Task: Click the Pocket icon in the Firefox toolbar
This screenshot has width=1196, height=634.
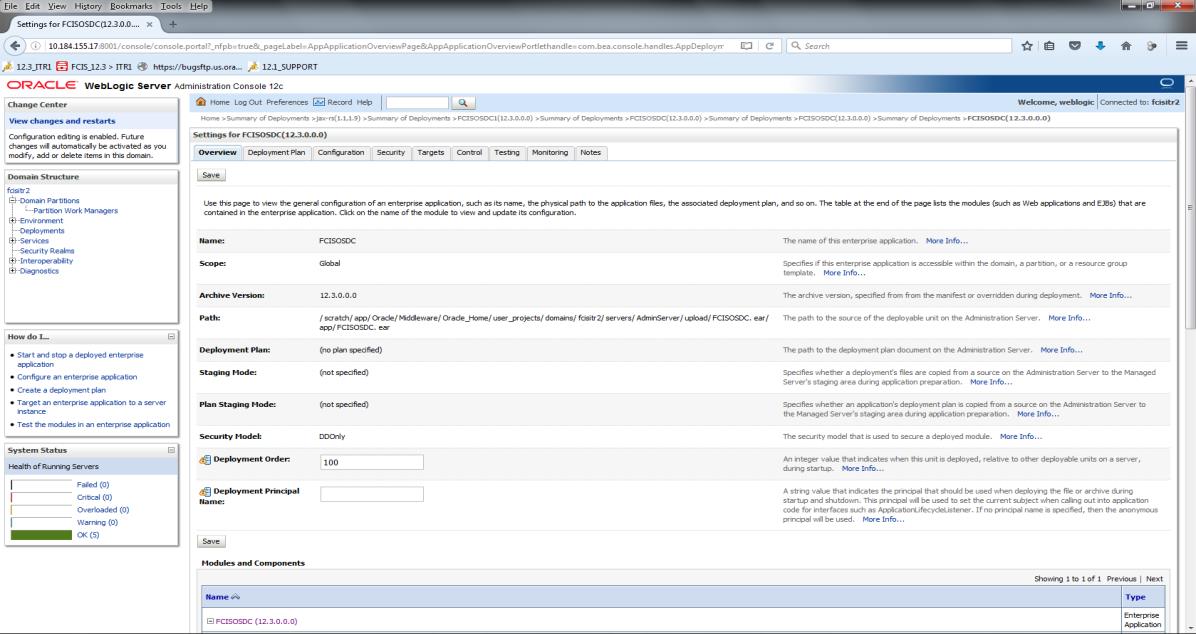Action: coord(1074,46)
